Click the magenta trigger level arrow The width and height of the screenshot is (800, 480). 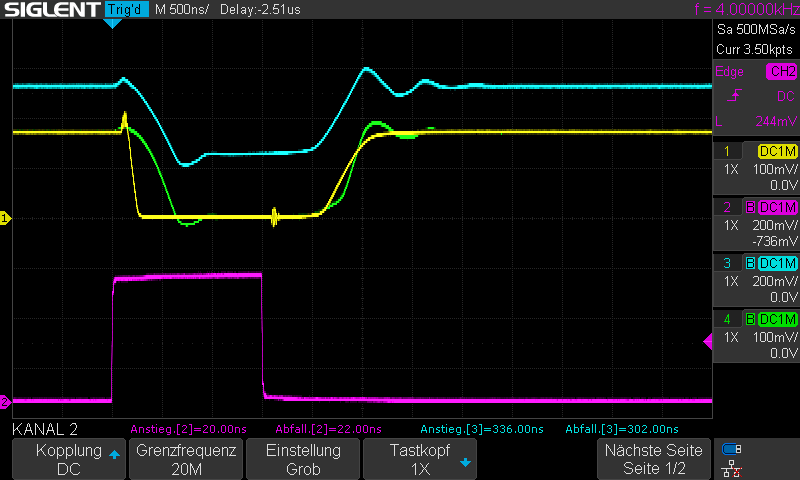(708, 341)
